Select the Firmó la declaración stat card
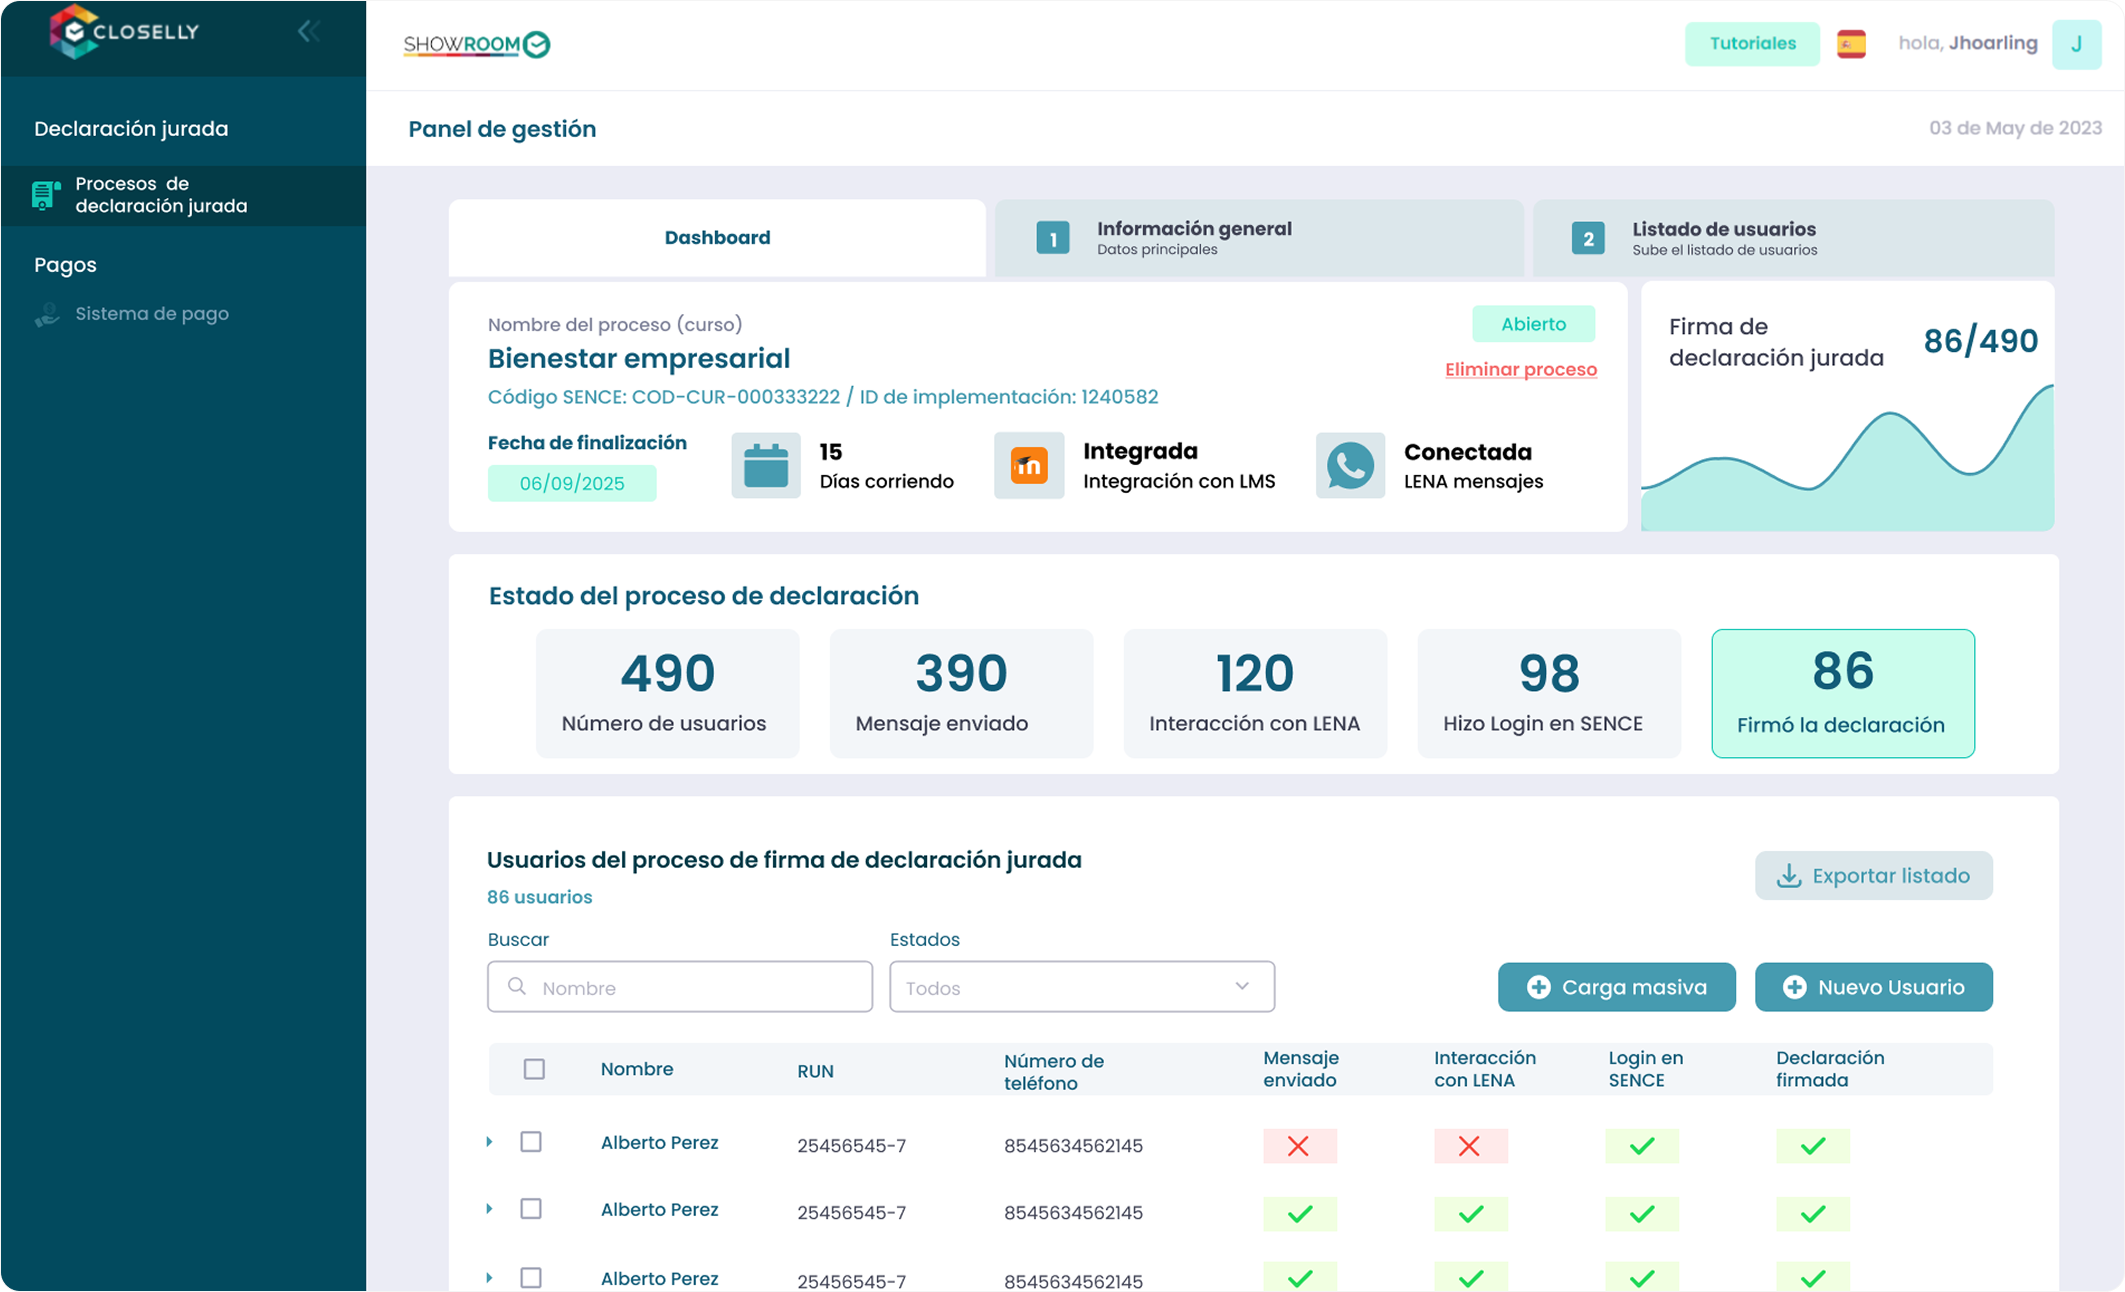This screenshot has width=2125, height=1292. tap(1842, 693)
